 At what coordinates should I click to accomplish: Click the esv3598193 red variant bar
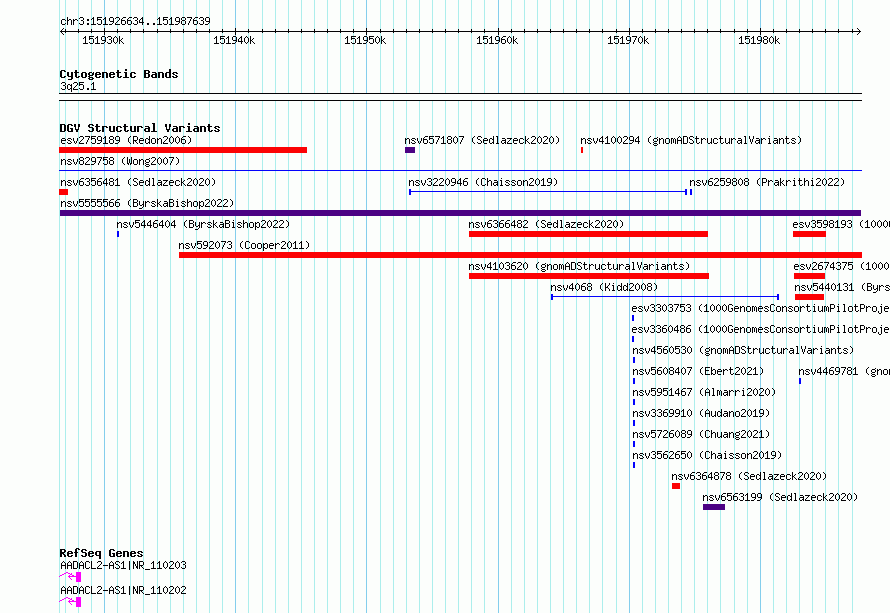(x=809, y=234)
